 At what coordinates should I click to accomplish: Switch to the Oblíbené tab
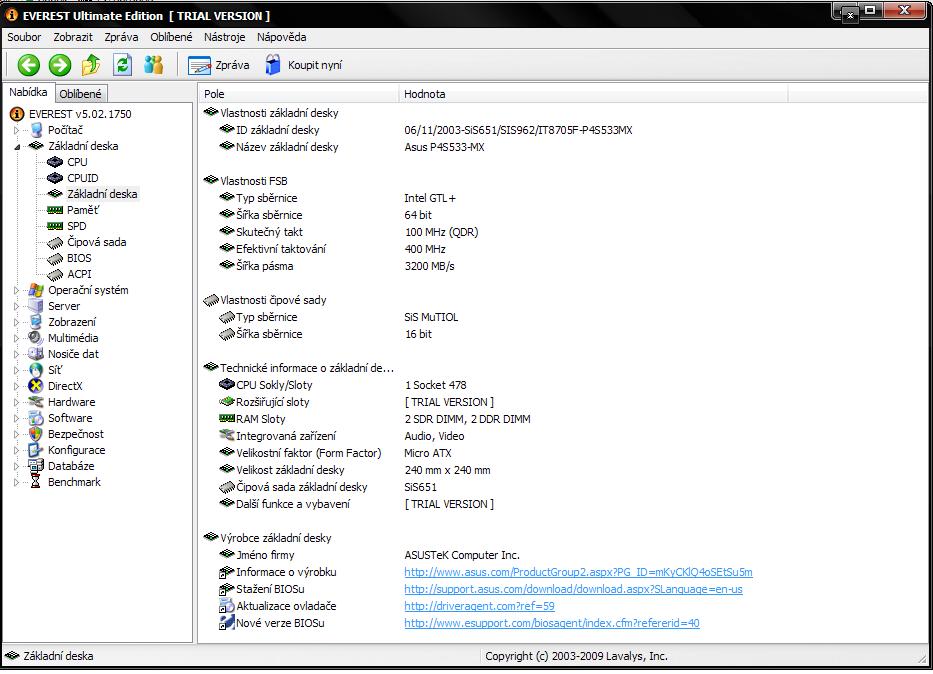(x=80, y=94)
